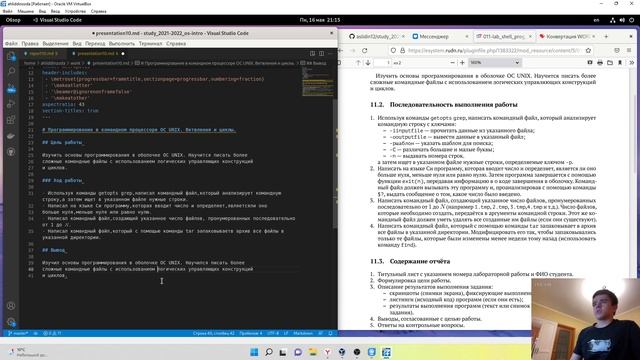Open the Обзор activities button in GNOME top bar
This screenshot has width=640, height=360.
pyautogui.click(x=13, y=20)
